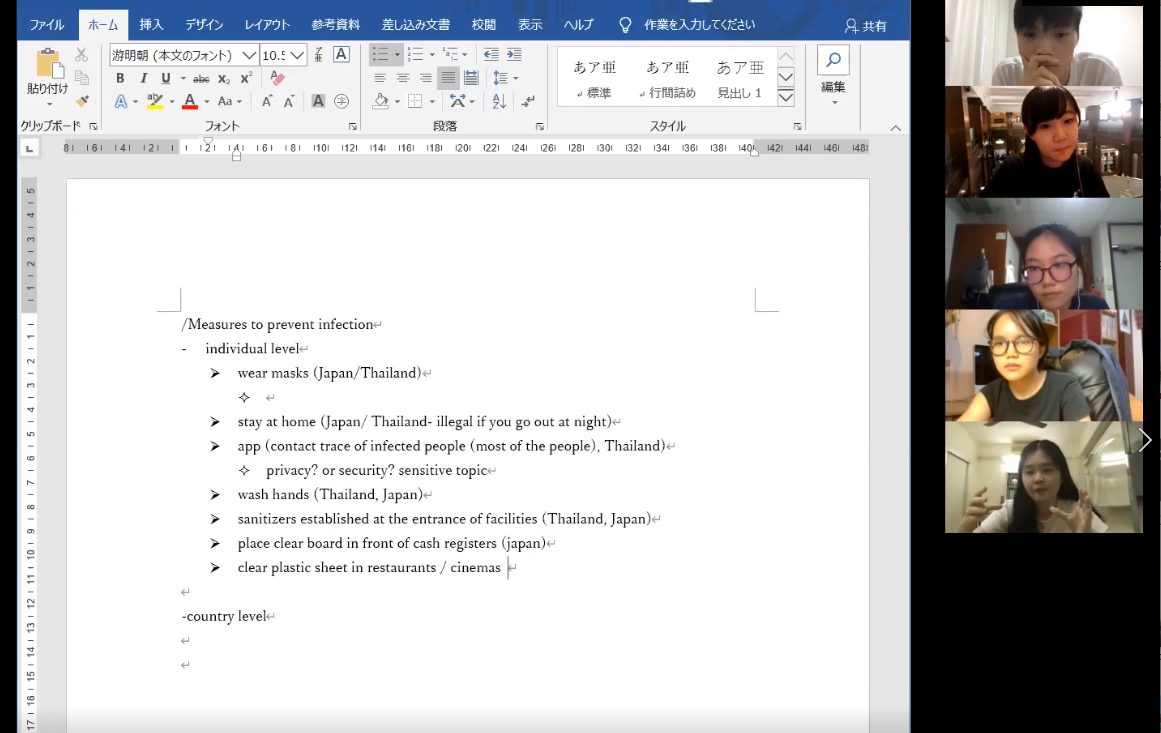Click the ruler tab selector icon

[x=29, y=149]
